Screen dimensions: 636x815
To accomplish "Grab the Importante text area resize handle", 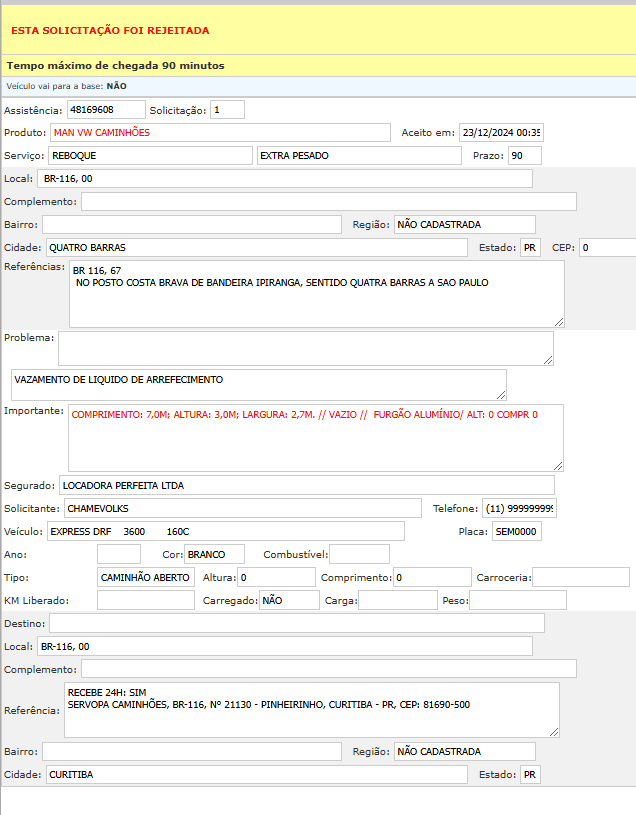I will tap(559, 465).
